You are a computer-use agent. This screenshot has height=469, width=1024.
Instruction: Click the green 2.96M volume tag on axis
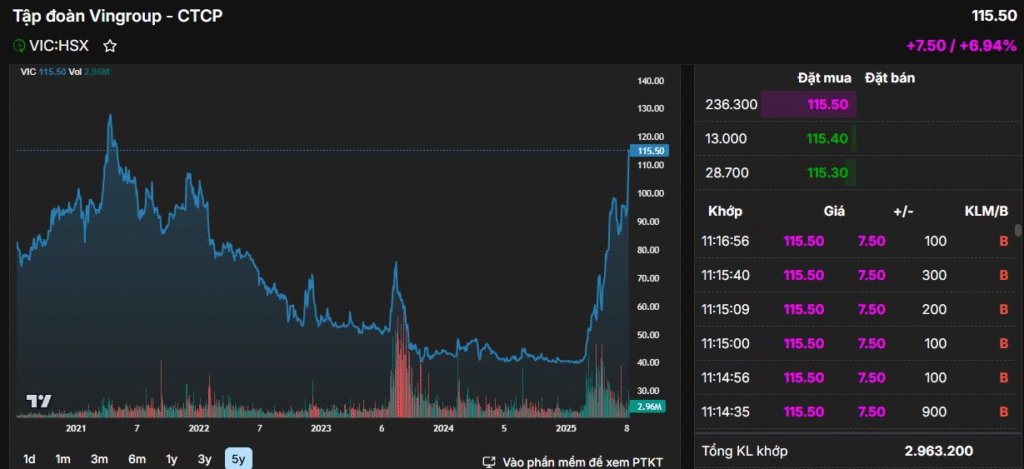pyautogui.click(x=650, y=406)
